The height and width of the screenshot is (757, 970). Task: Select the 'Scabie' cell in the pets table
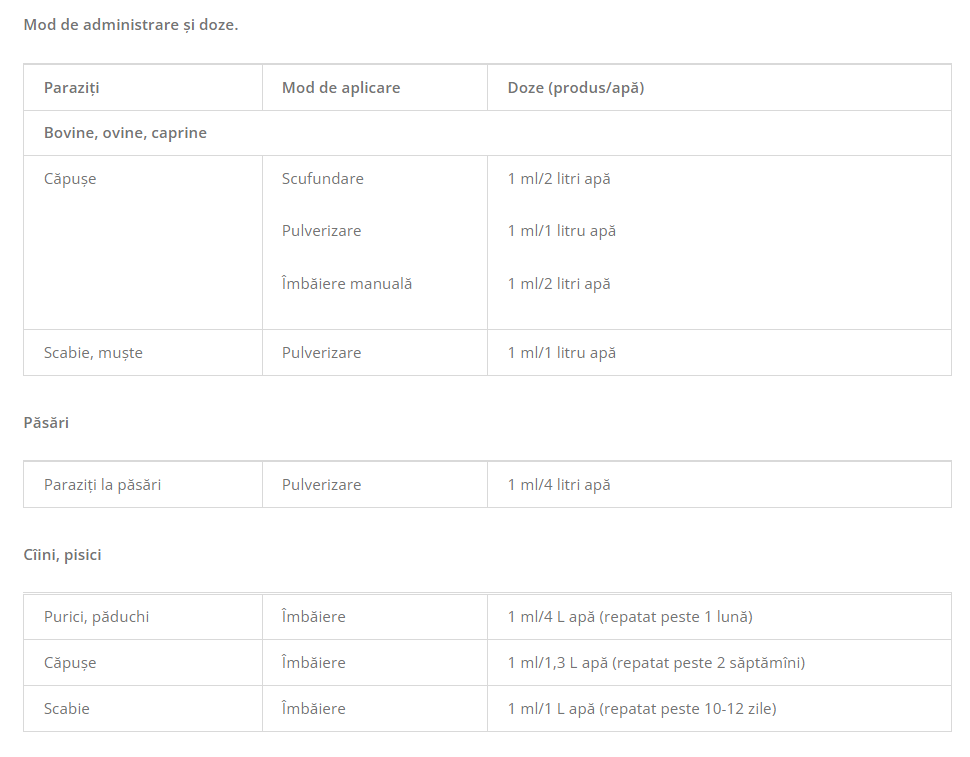[x=67, y=709]
